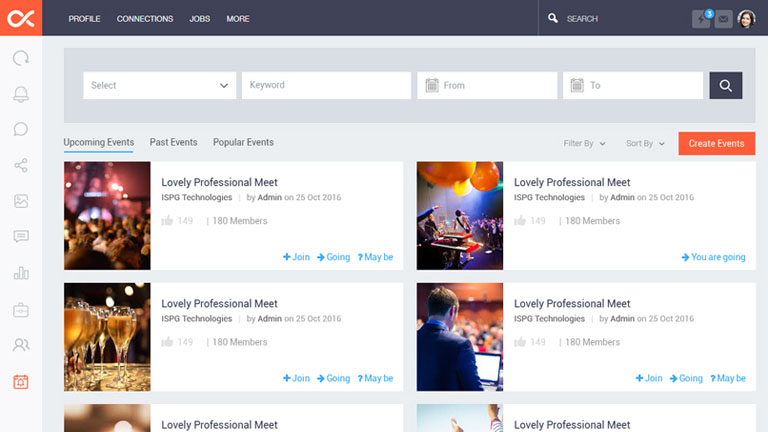Screen dimensions: 768x432
Task: Open the JOBS menu
Action: click(200, 19)
